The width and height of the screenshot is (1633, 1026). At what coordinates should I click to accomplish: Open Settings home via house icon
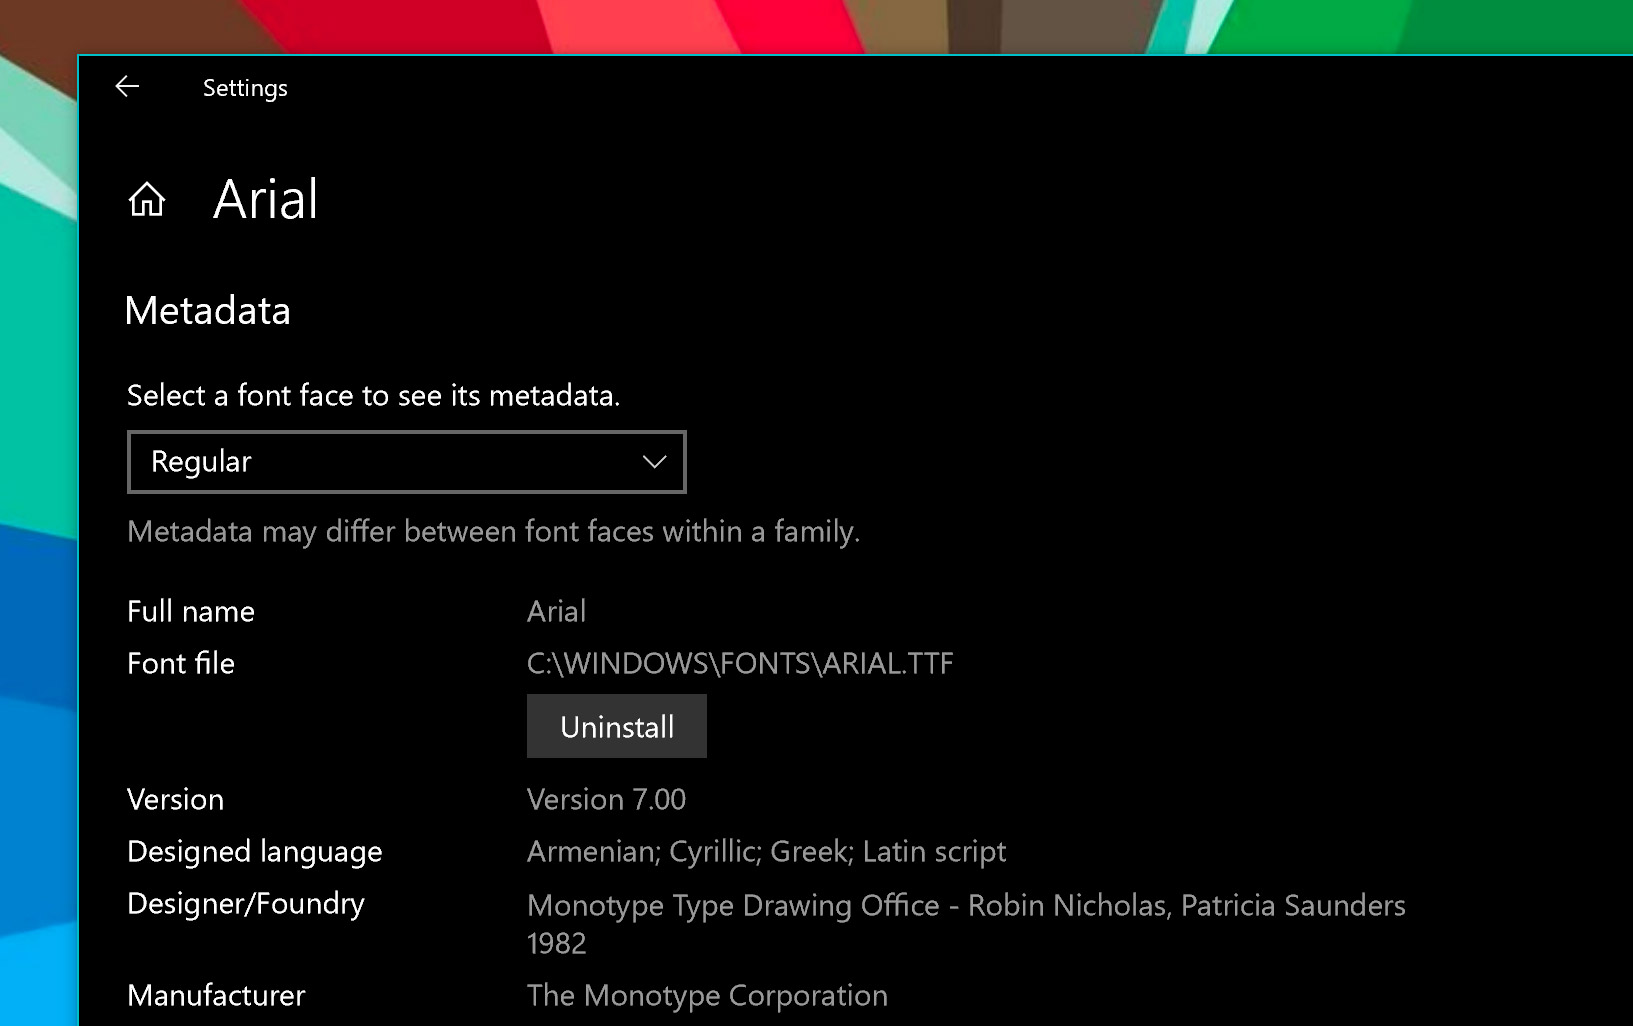(147, 199)
